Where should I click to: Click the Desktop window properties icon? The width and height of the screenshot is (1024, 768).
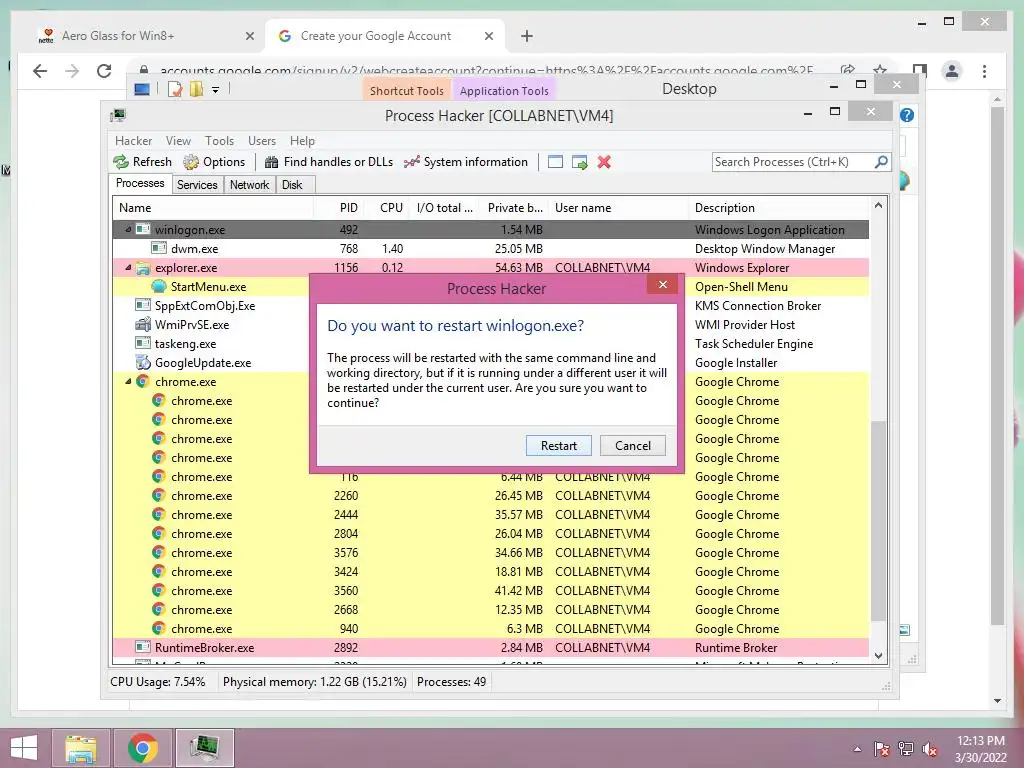pyautogui.click(x=174, y=89)
